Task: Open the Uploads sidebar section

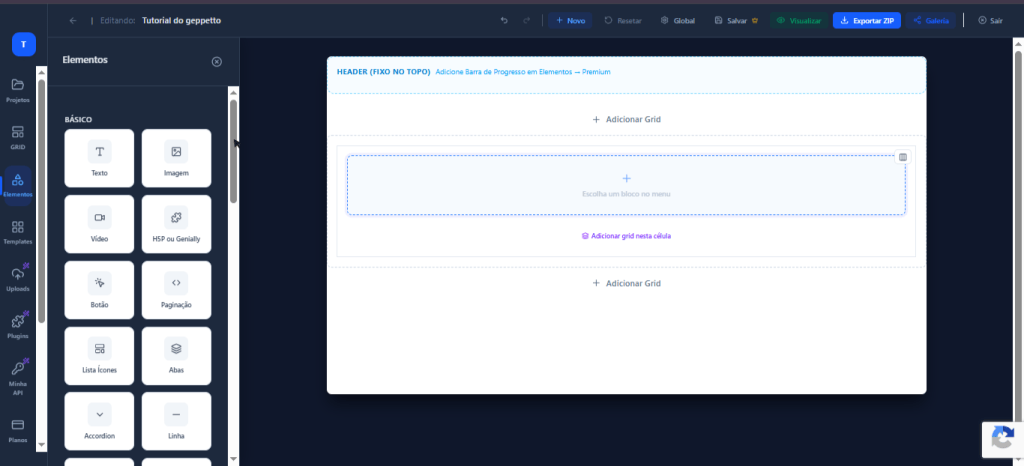Action: [18, 279]
